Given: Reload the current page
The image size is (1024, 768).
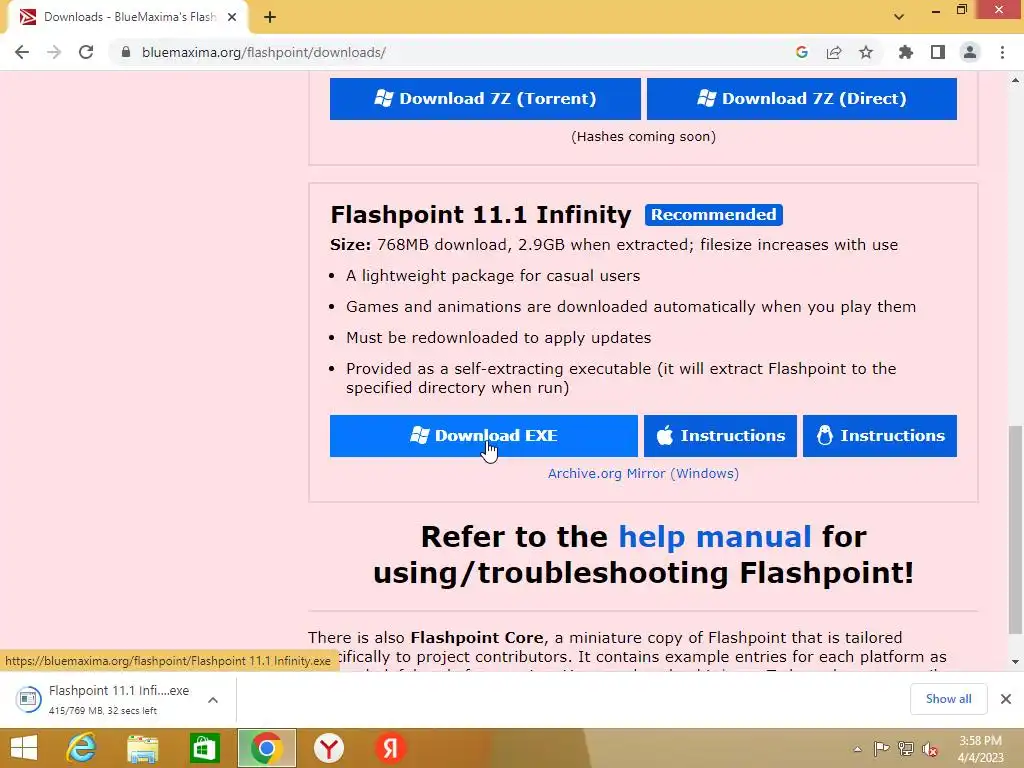Looking at the screenshot, I should coord(86,52).
